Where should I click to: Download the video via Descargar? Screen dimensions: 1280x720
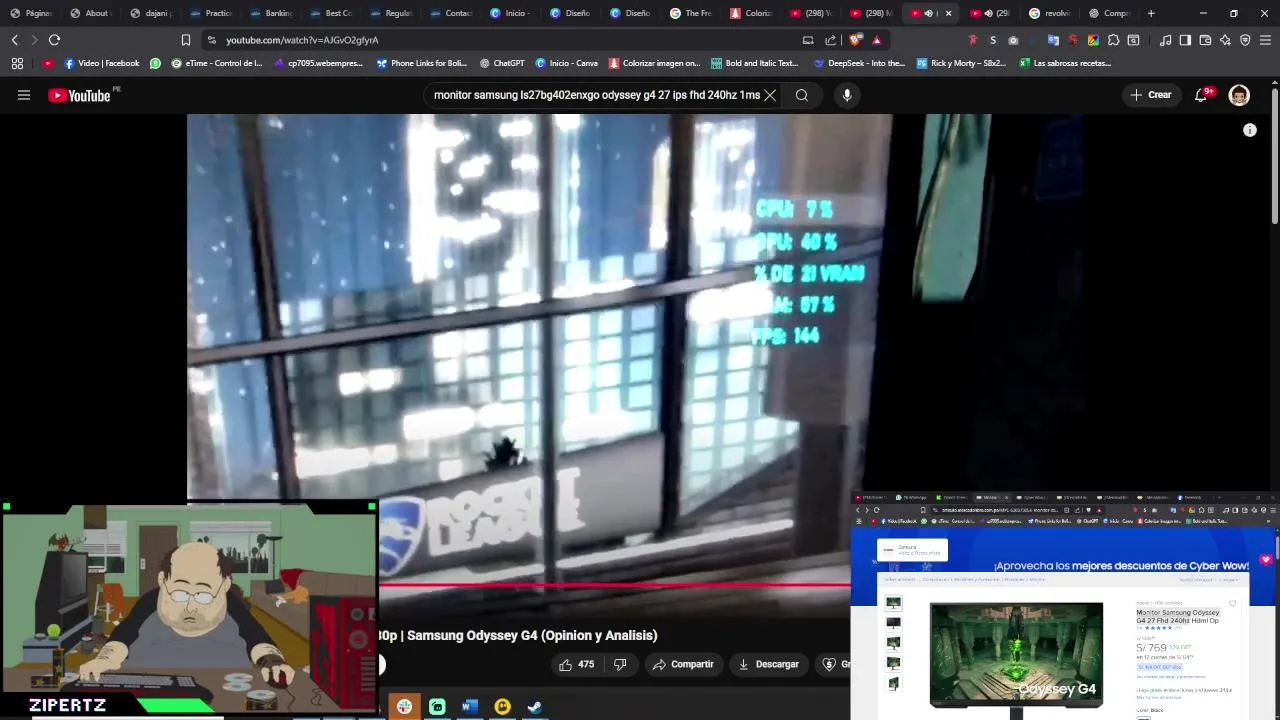768,664
